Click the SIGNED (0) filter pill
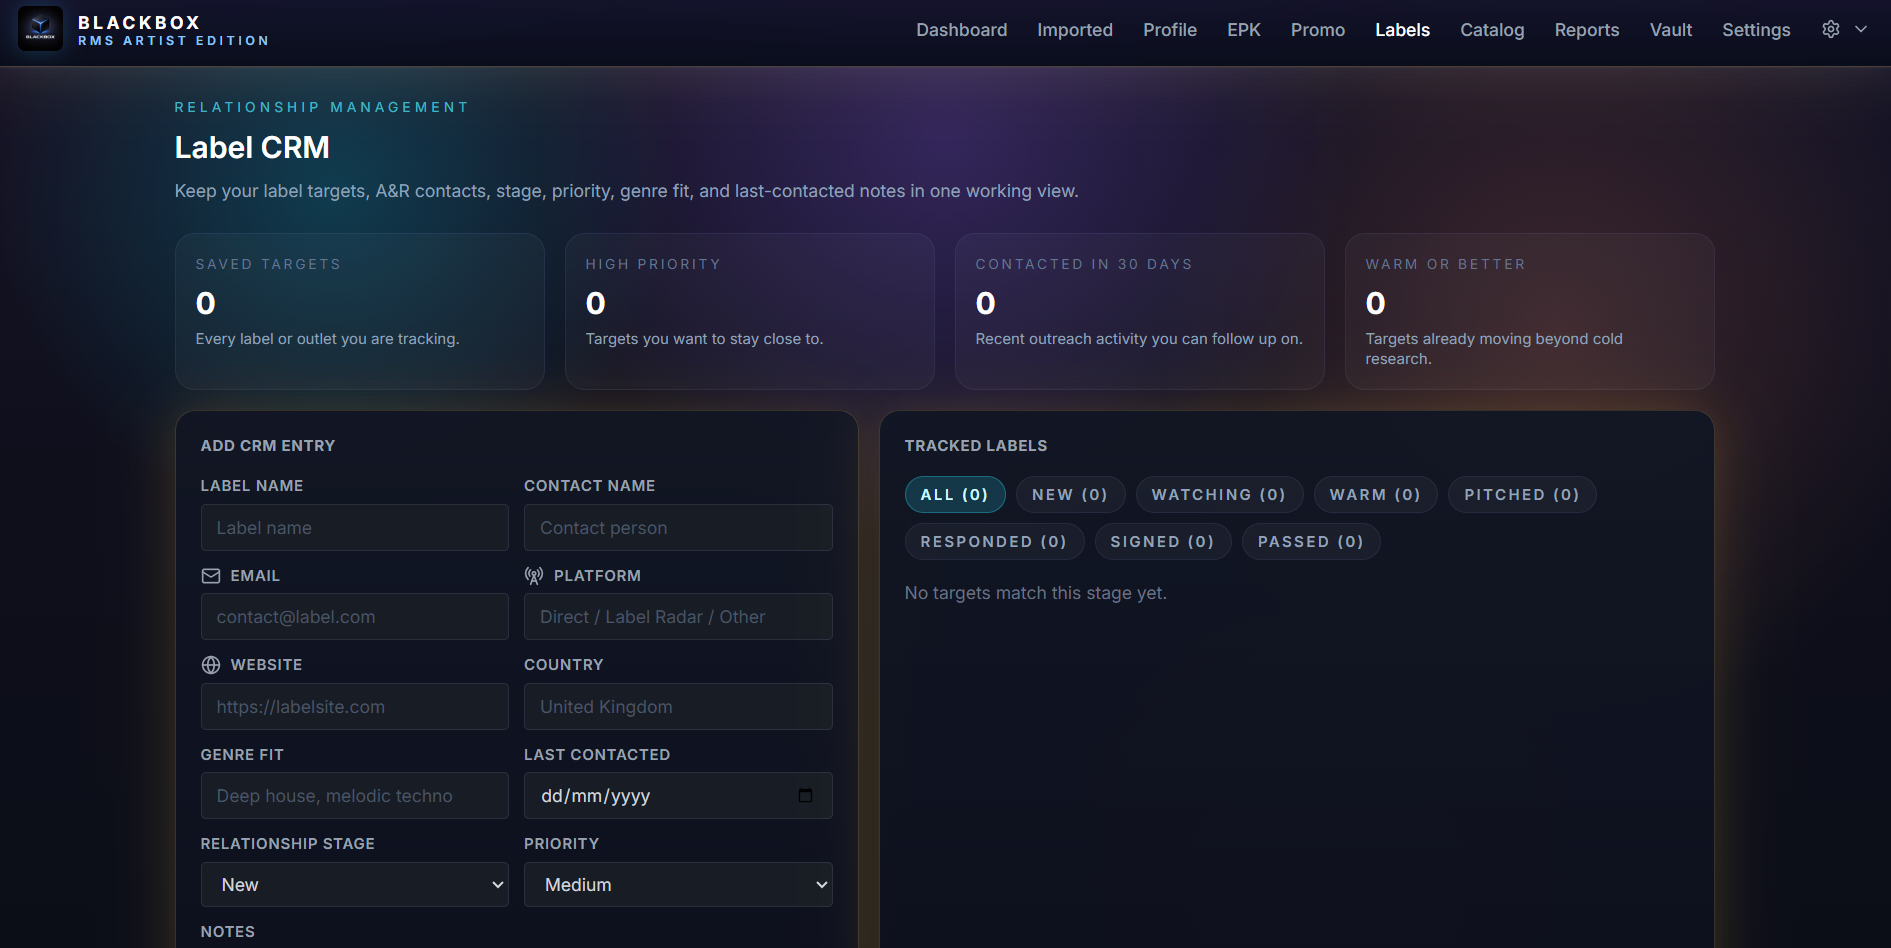The height and width of the screenshot is (948, 1891). 1163,541
